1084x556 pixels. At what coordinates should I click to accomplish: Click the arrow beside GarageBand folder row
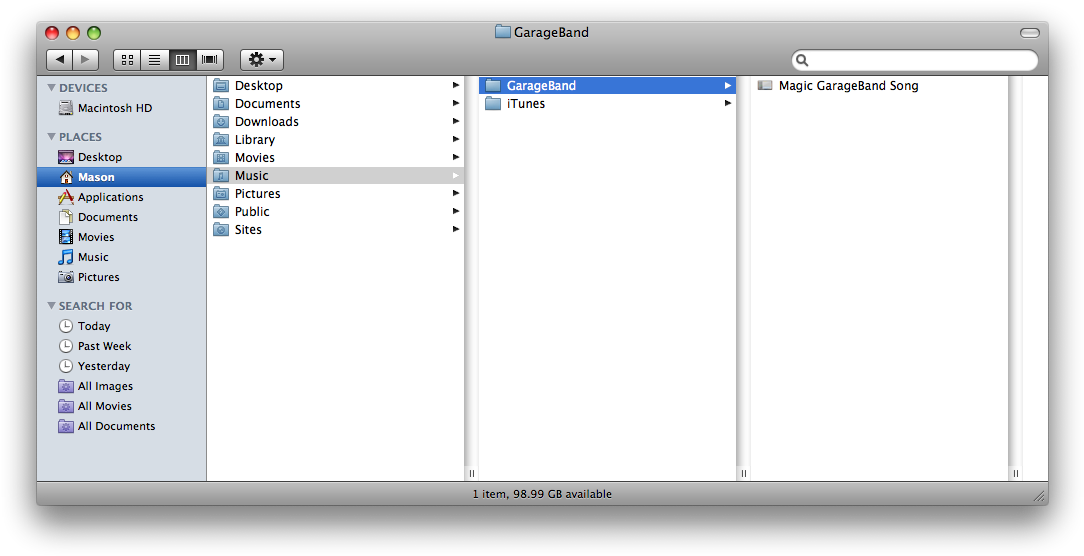coord(727,86)
